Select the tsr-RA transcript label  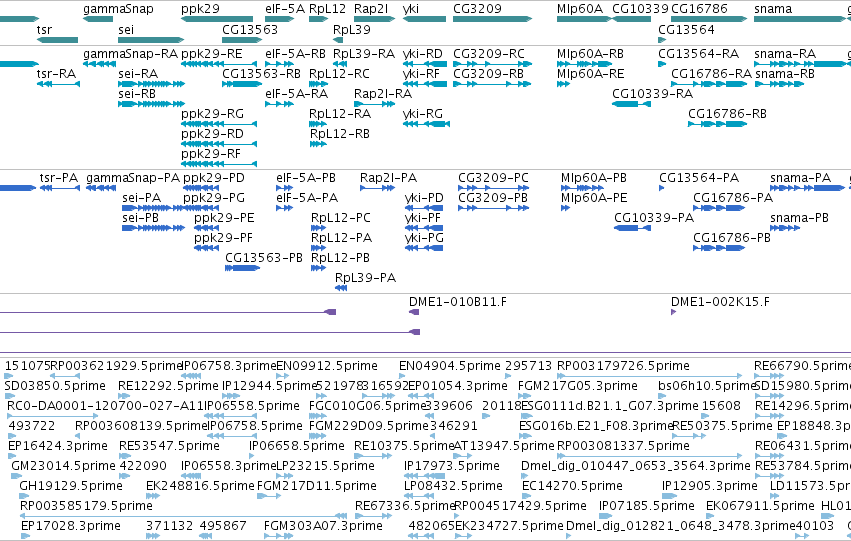point(56,74)
